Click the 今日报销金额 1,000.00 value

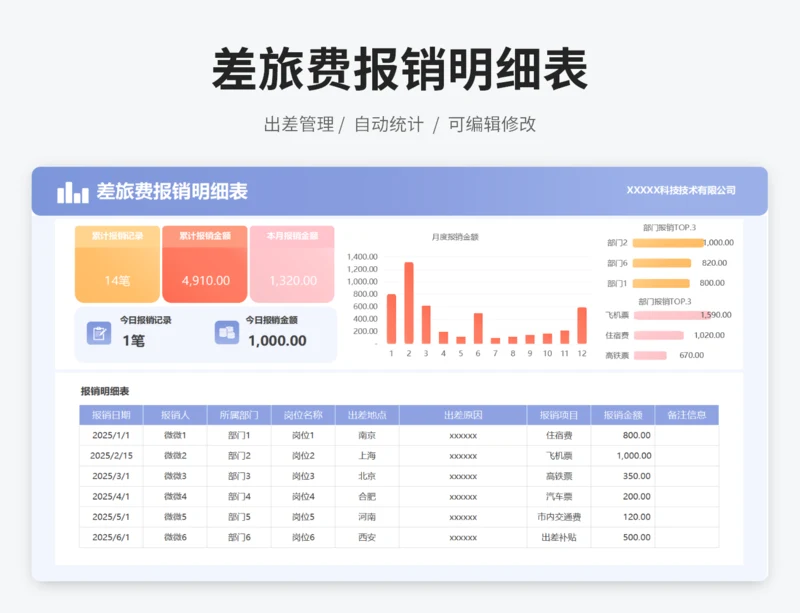coord(277,341)
